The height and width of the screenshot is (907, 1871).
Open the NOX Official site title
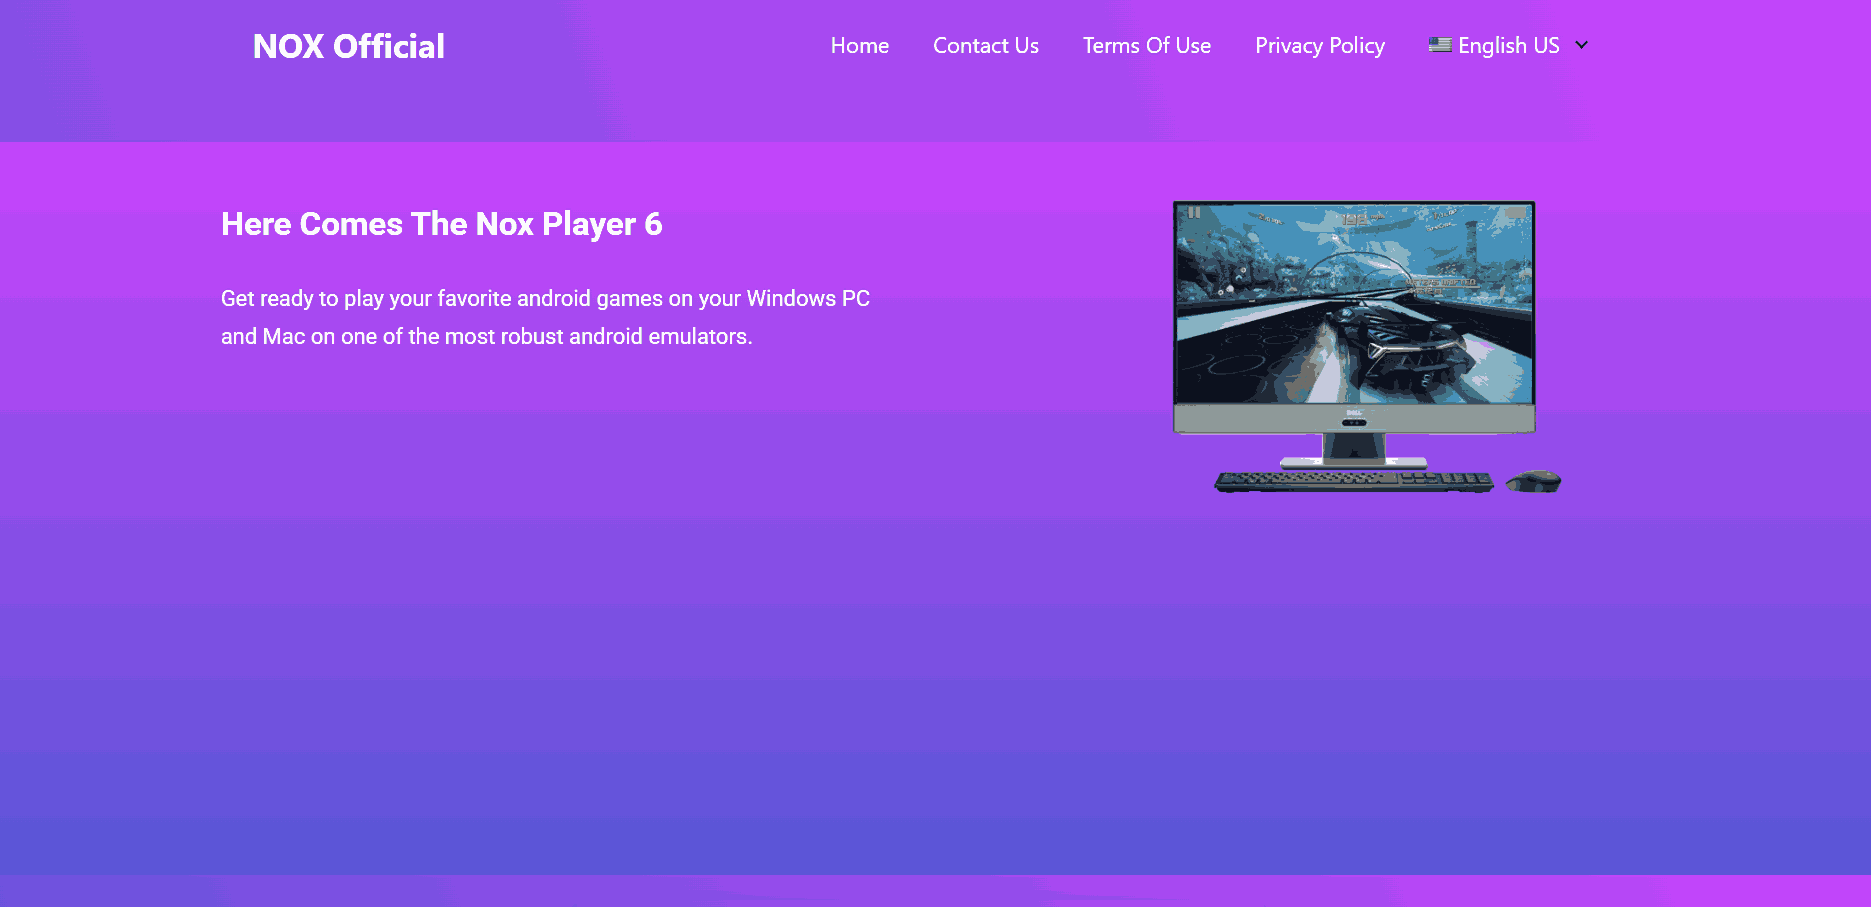[348, 46]
